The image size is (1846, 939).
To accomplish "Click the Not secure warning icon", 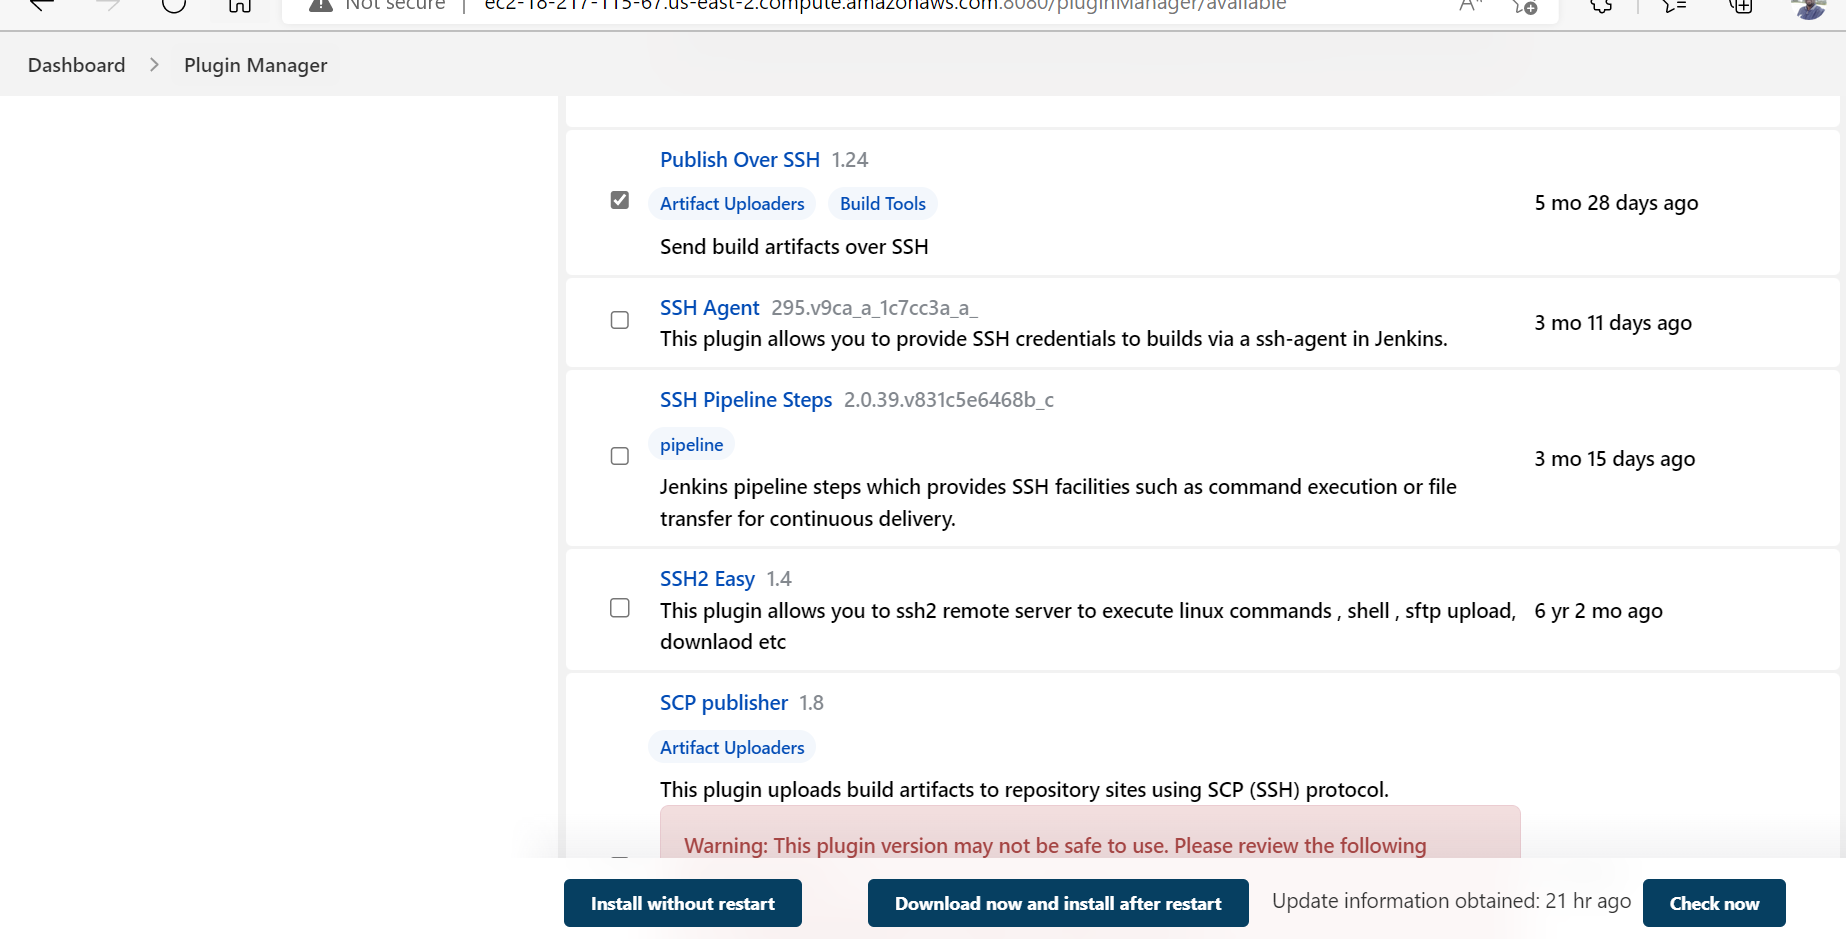I will pos(320,6).
